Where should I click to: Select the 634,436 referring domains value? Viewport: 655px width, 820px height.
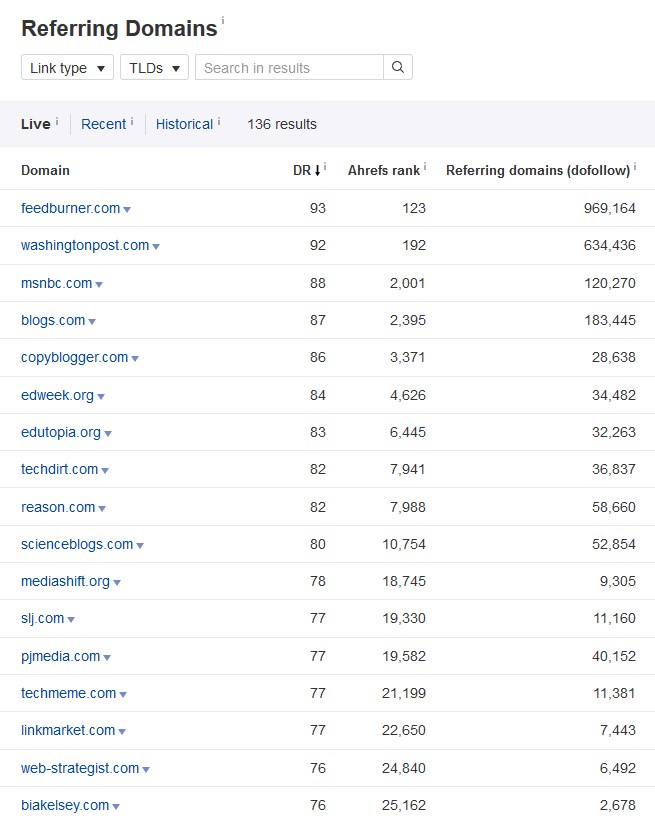click(609, 245)
